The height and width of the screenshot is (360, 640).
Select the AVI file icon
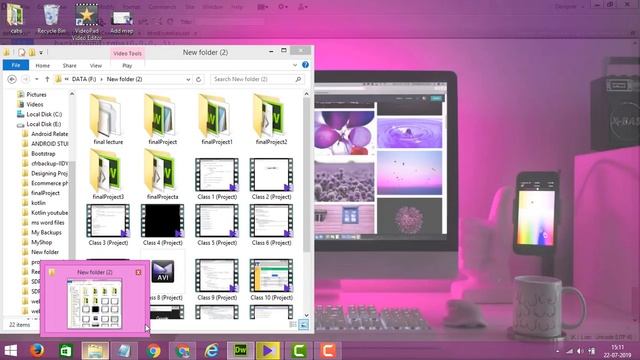point(163,271)
